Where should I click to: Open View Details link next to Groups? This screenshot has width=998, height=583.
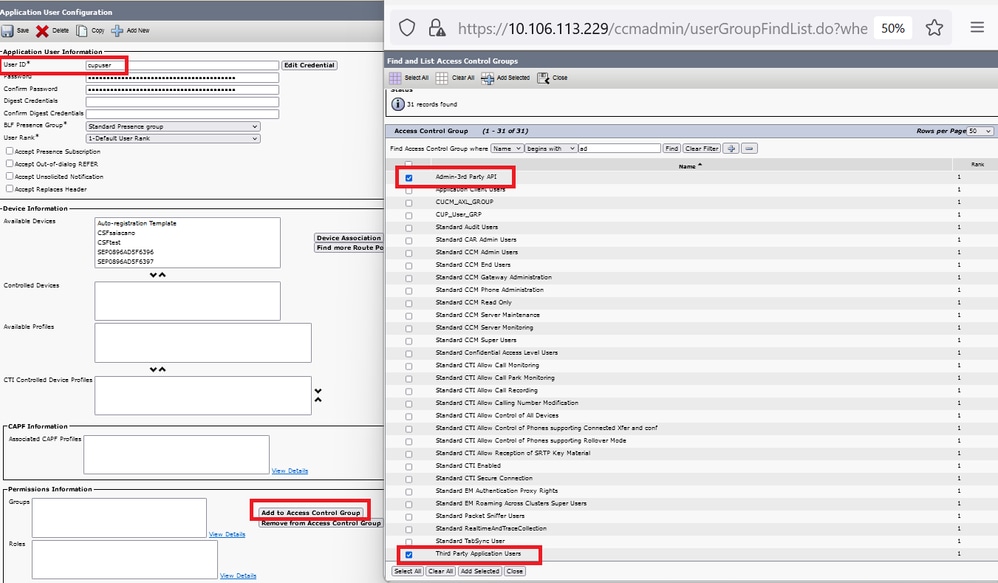pyautogui.click(x=227, y=534)
